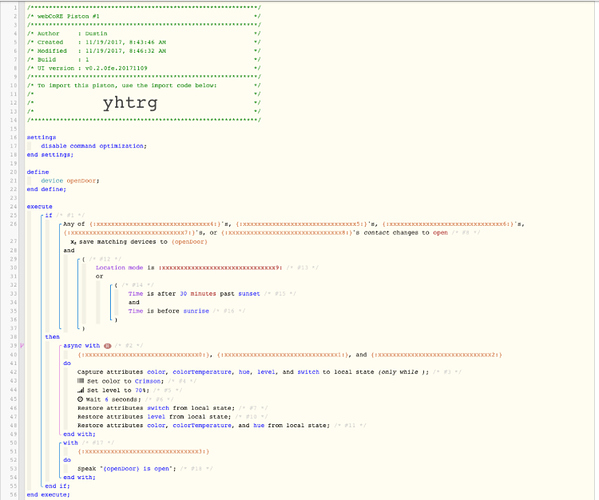Screen dimensions: 599x500
Task: Open the settings block header
Action: [x=41, y=138]
